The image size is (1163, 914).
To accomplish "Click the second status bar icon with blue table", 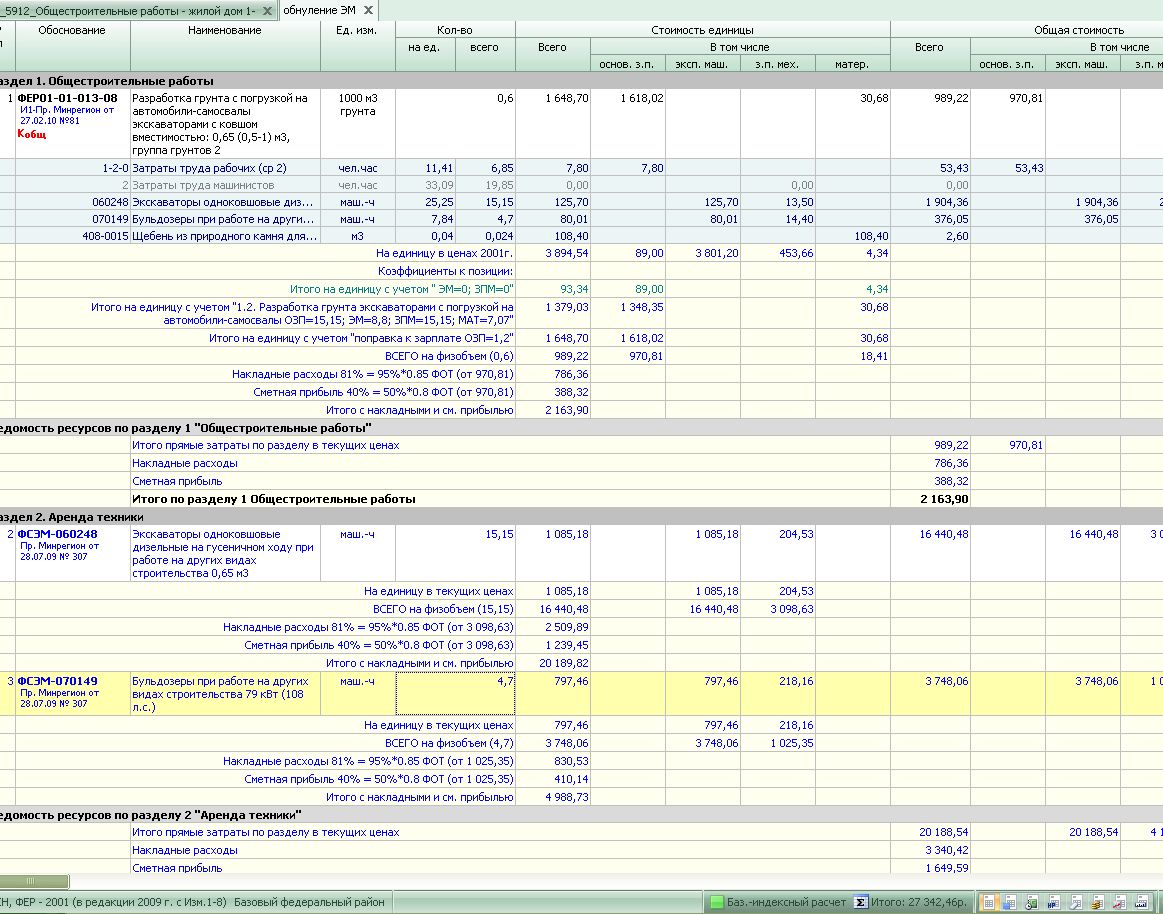I will (x=1010, y=903).
